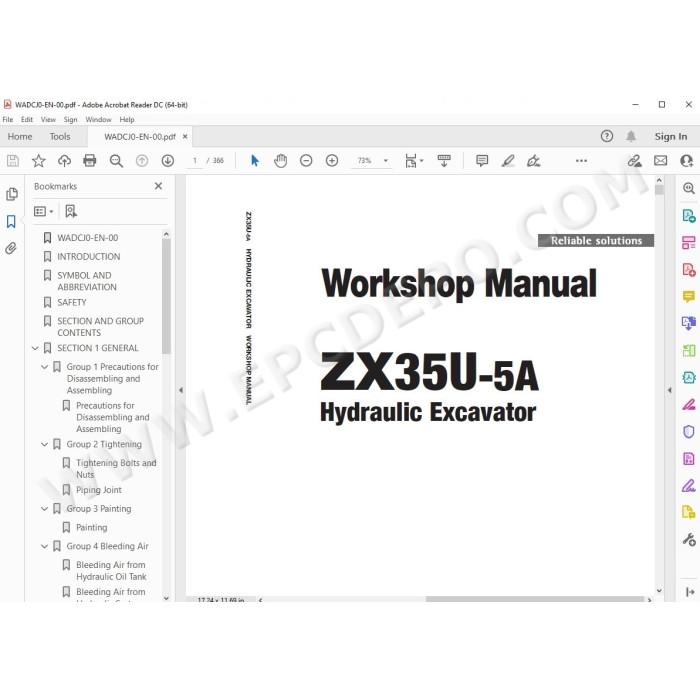Open page thumbnails panel icon
Image resolution: width=700 pixels, height=700 pixels.
coord(12,194)
